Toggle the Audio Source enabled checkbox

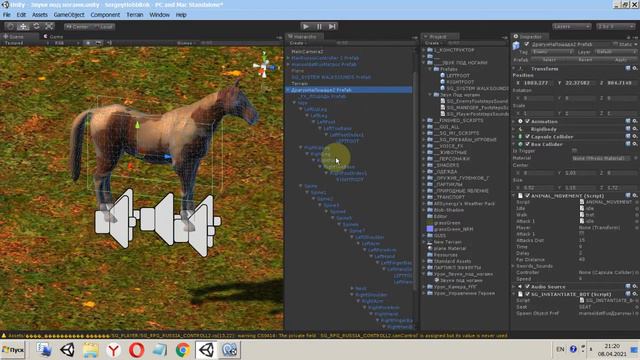[x=527, y=287]
